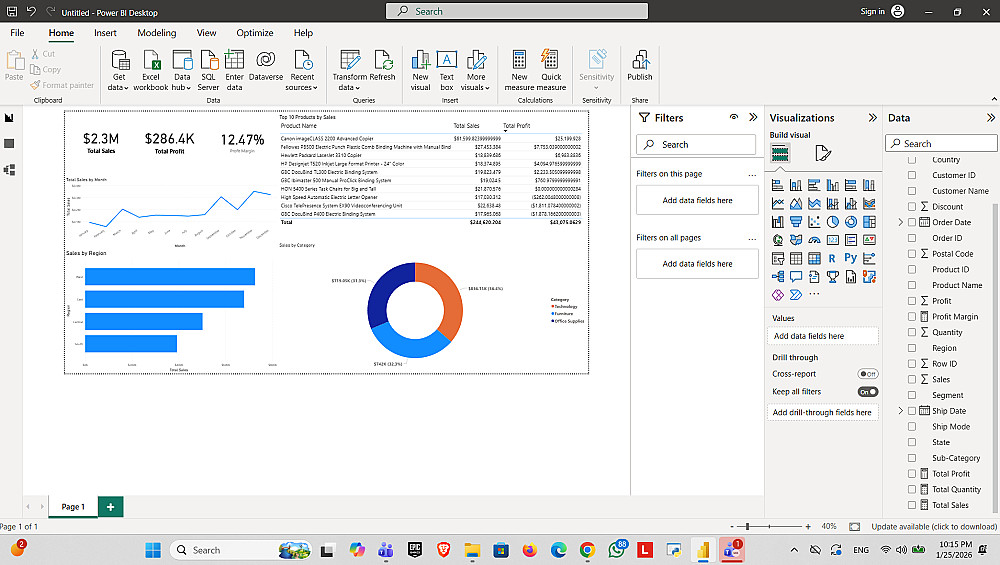Add a new report page
This screenshot has height=565, width=1000.
tap(110, 507)
